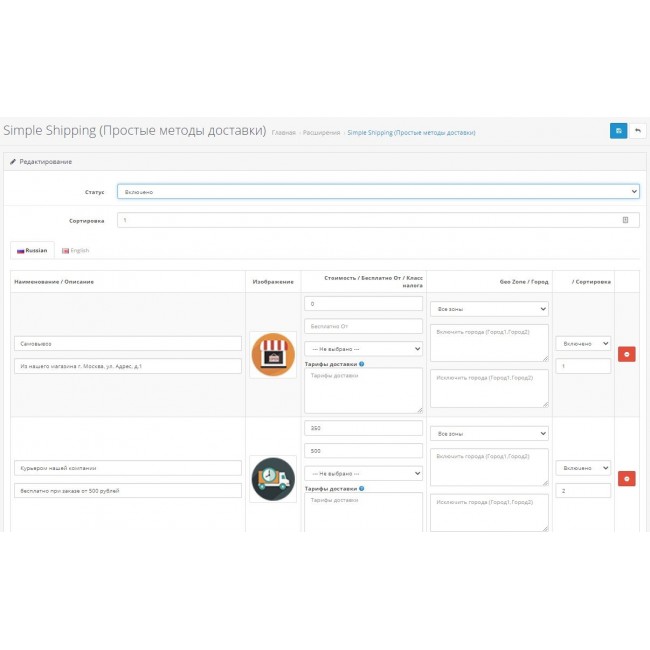Select the Russian language tab
Screen dimensions: 650x650
click(31, 250)
